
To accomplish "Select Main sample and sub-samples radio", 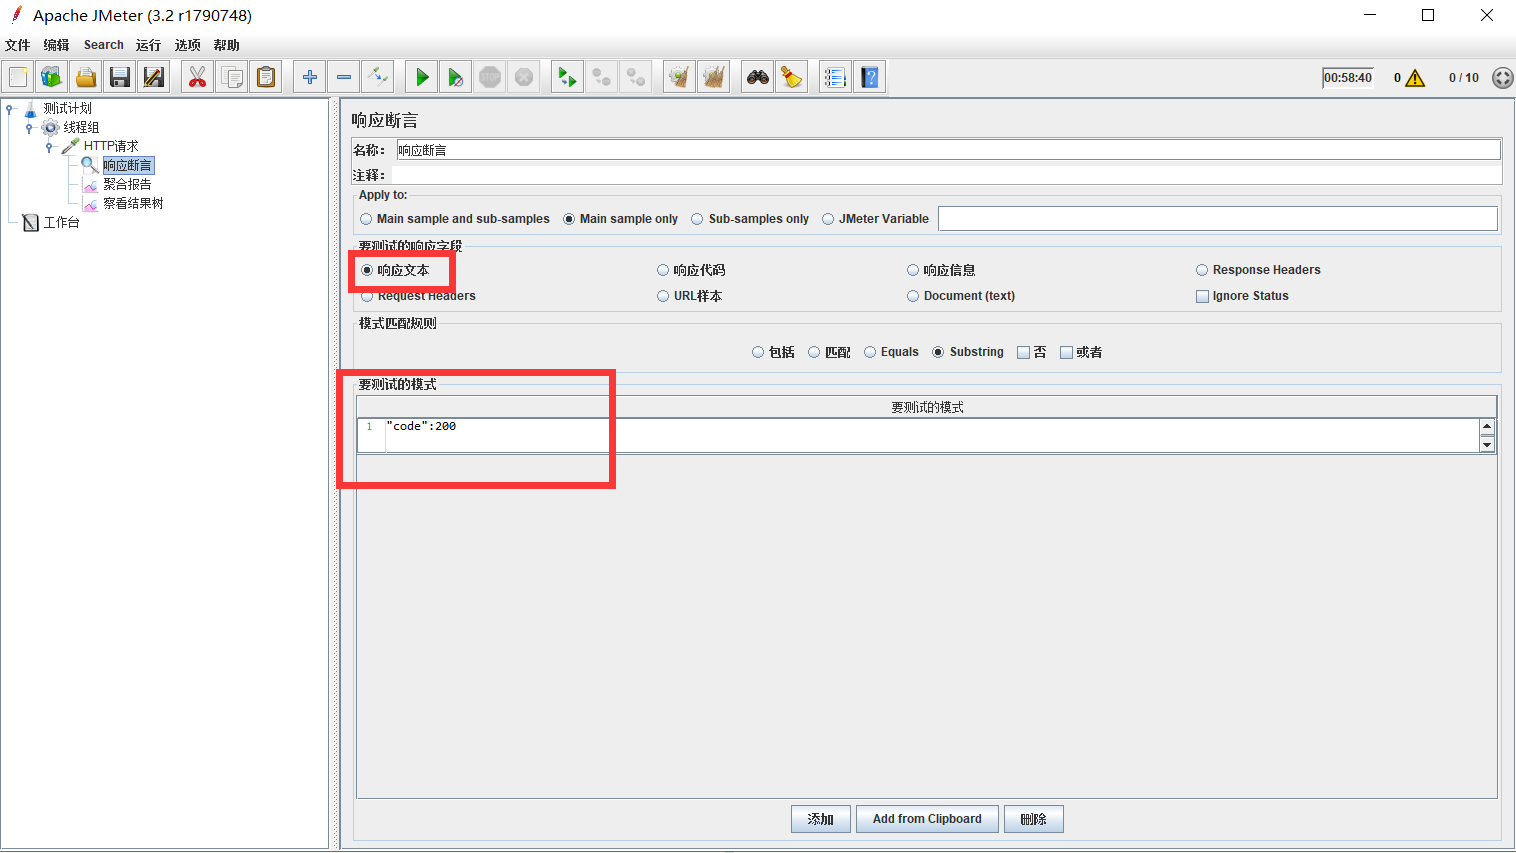I will (x=366, y=219).
